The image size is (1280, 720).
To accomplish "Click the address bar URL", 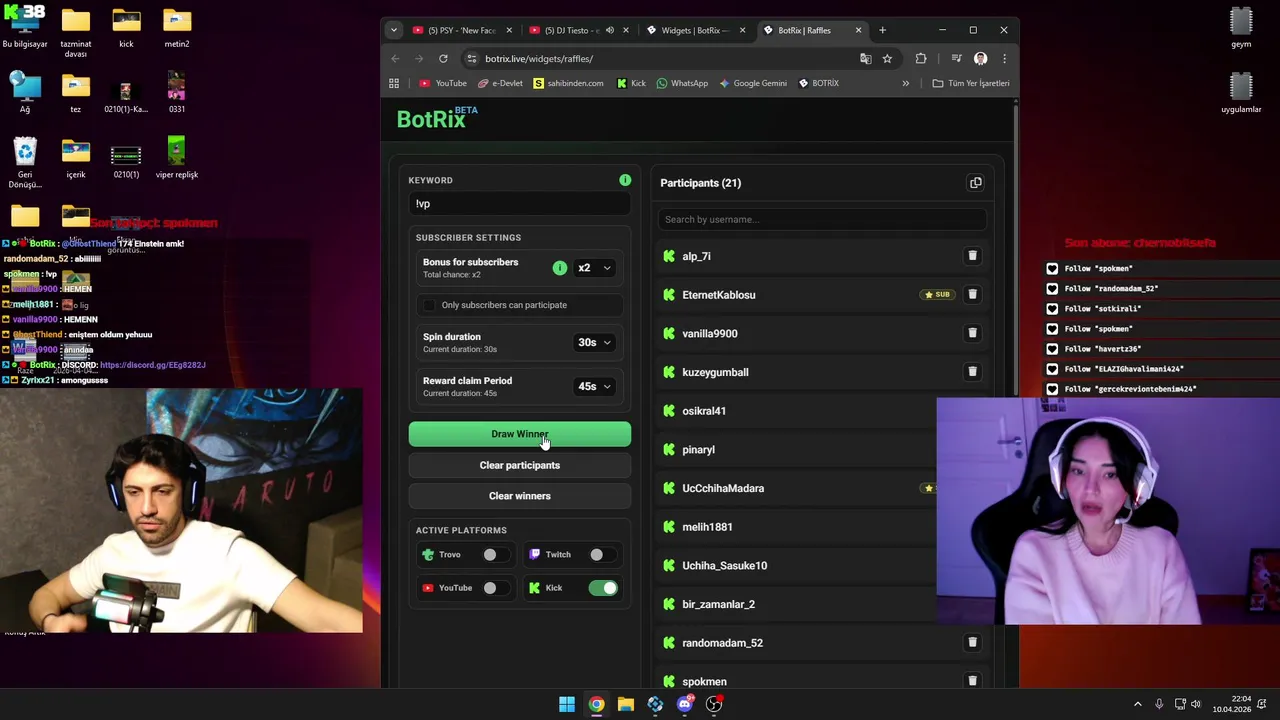I will 539,58.
